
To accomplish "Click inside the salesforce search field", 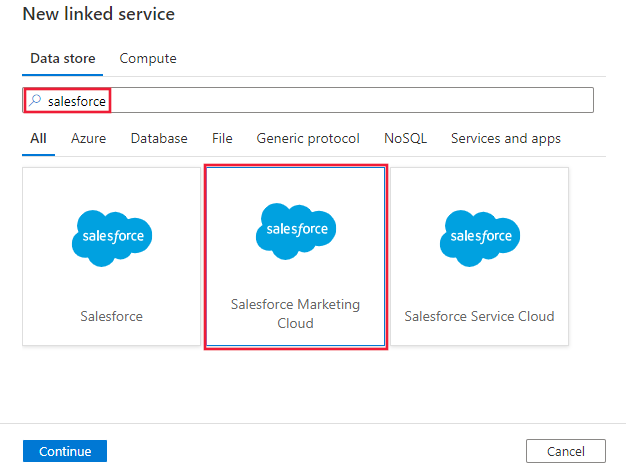I will click(330, 101).
